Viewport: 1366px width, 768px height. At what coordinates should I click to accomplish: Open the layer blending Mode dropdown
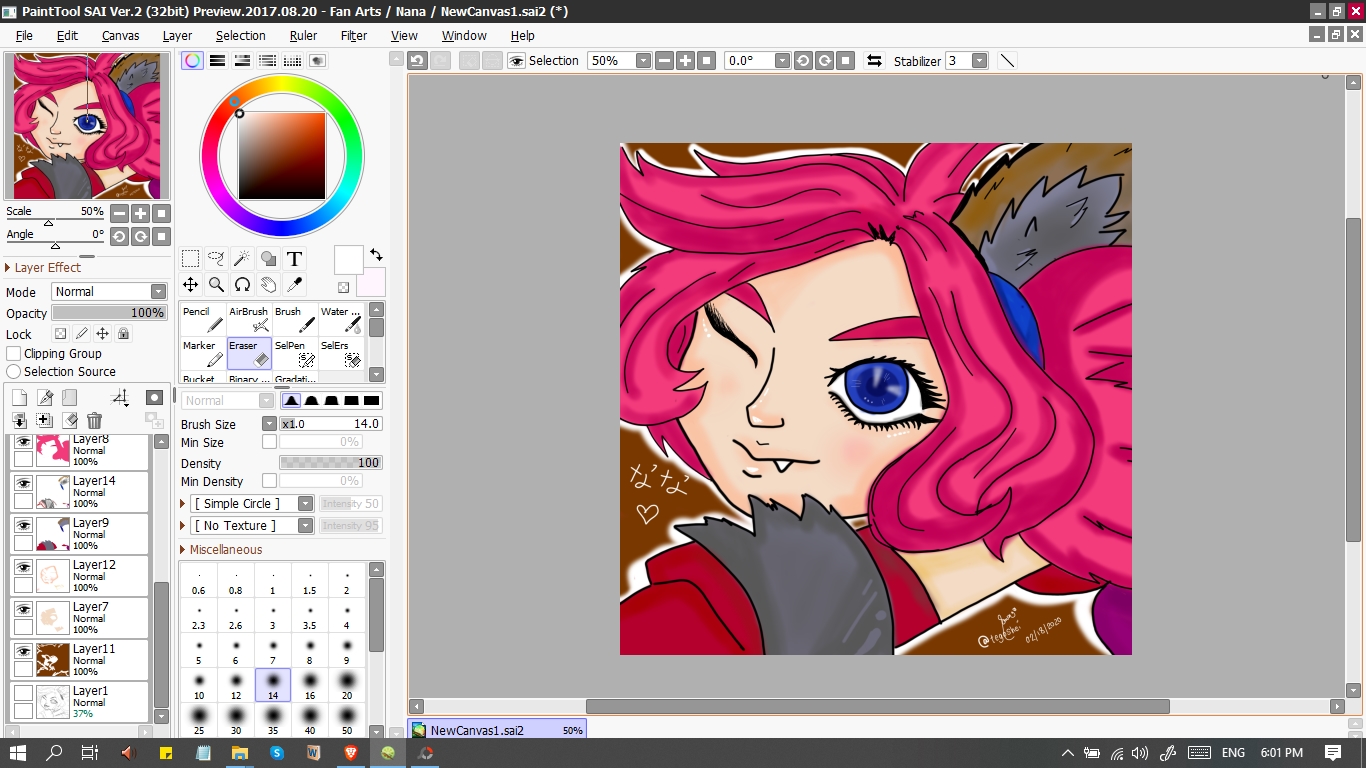109,291
